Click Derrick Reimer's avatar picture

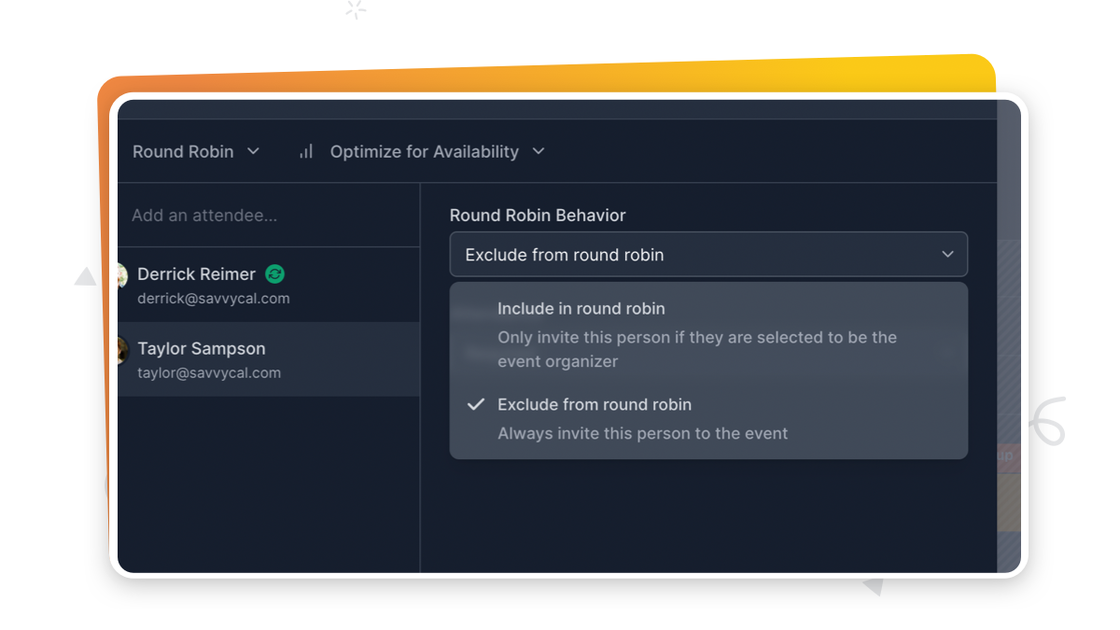click(x=122, y=275)
